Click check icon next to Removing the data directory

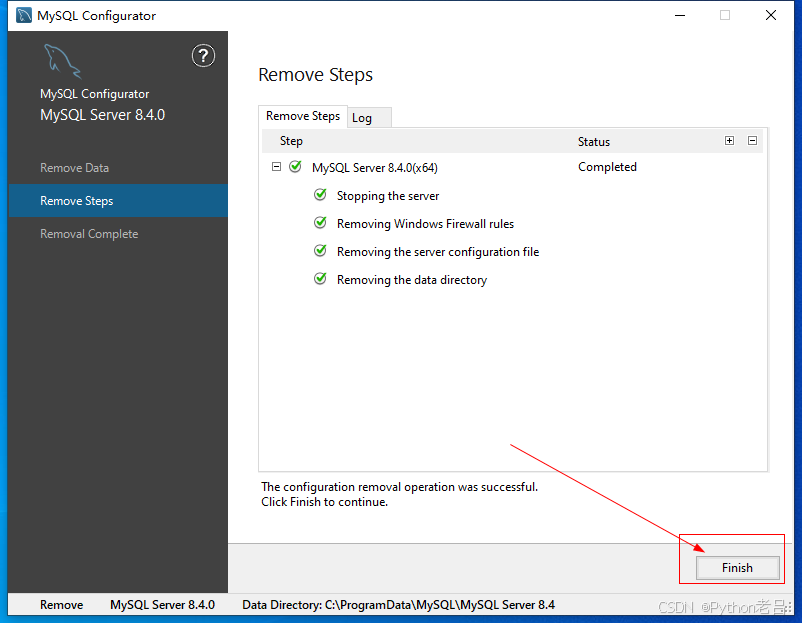tap(320, 279)
